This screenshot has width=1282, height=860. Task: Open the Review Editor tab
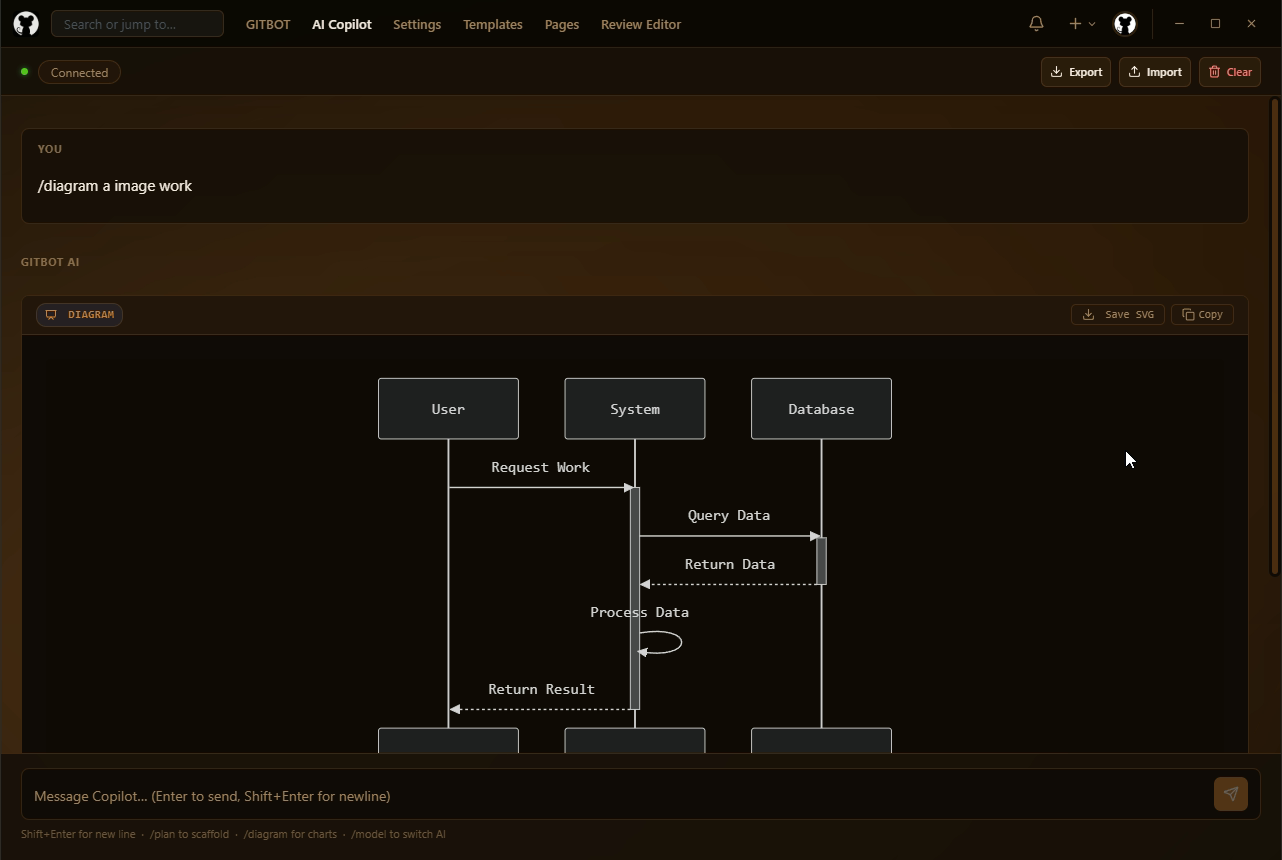pyautogui.click(x=640, y=24)
